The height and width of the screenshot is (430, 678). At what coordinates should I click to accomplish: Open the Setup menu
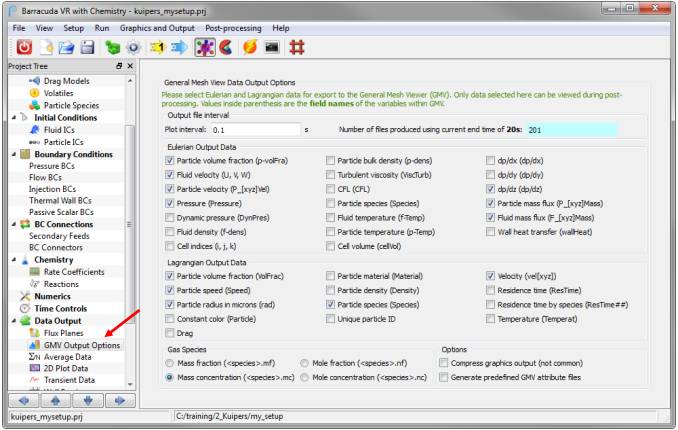coord(74,28)
